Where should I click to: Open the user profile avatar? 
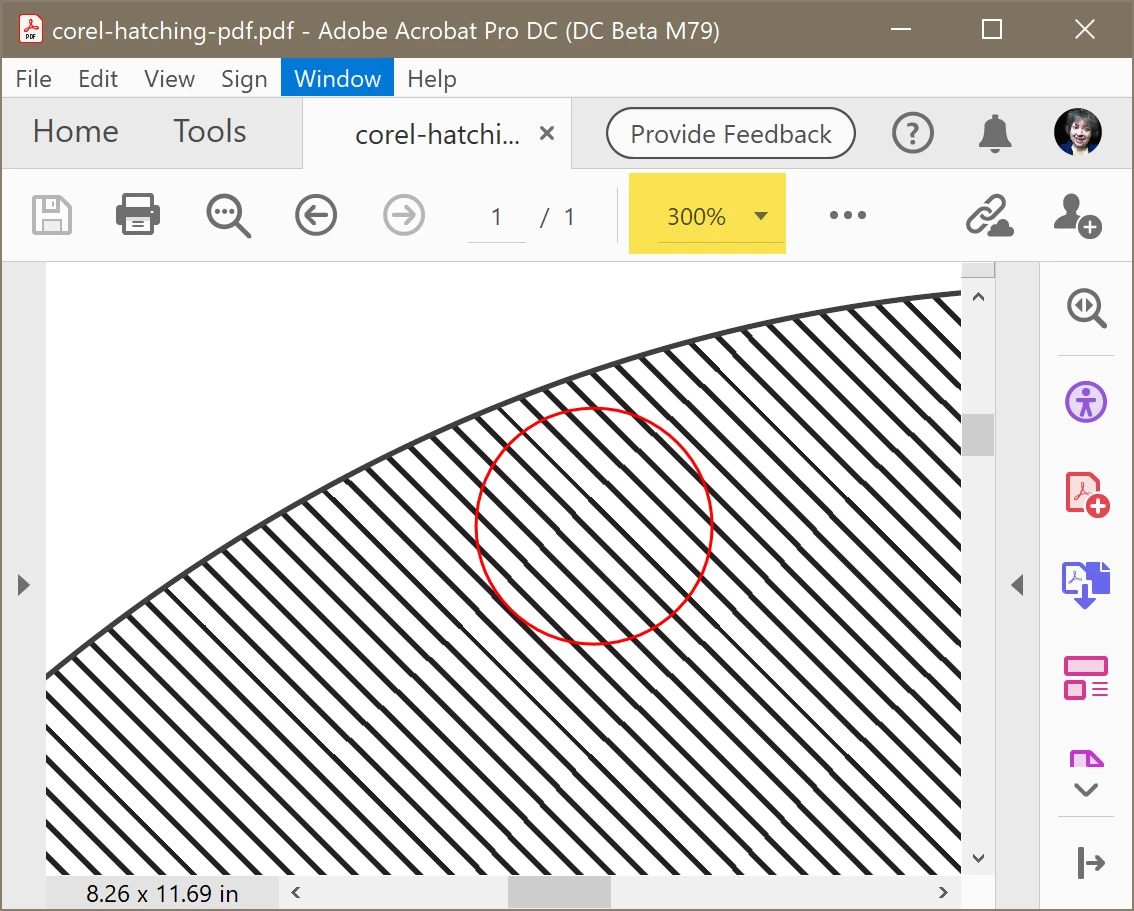pos(1078,132)
